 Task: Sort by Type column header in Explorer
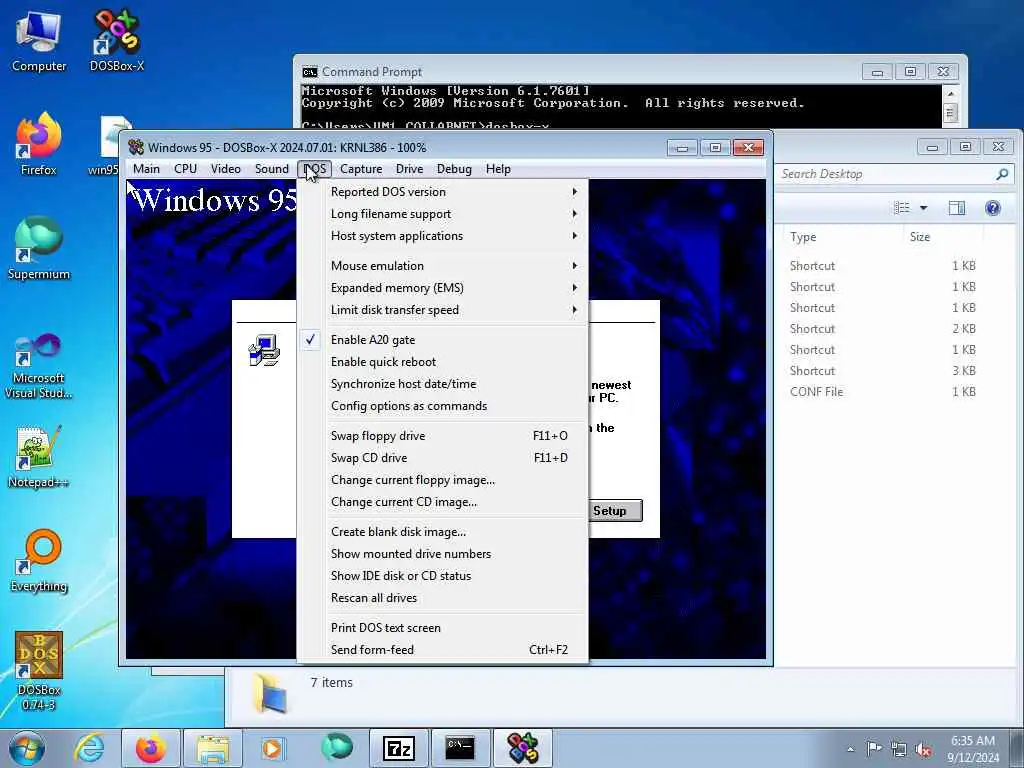pyautogui.click(x=843, y=237)
